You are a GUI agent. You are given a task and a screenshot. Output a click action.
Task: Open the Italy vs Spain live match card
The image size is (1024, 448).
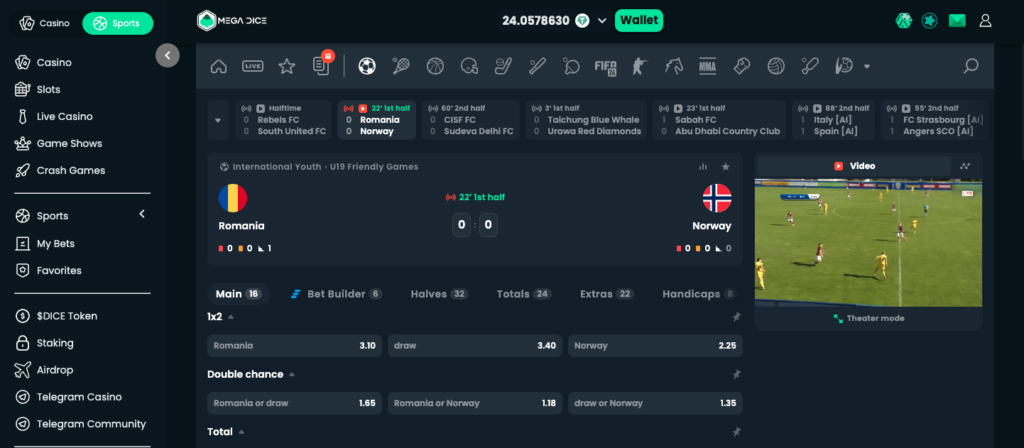(833, 120)
